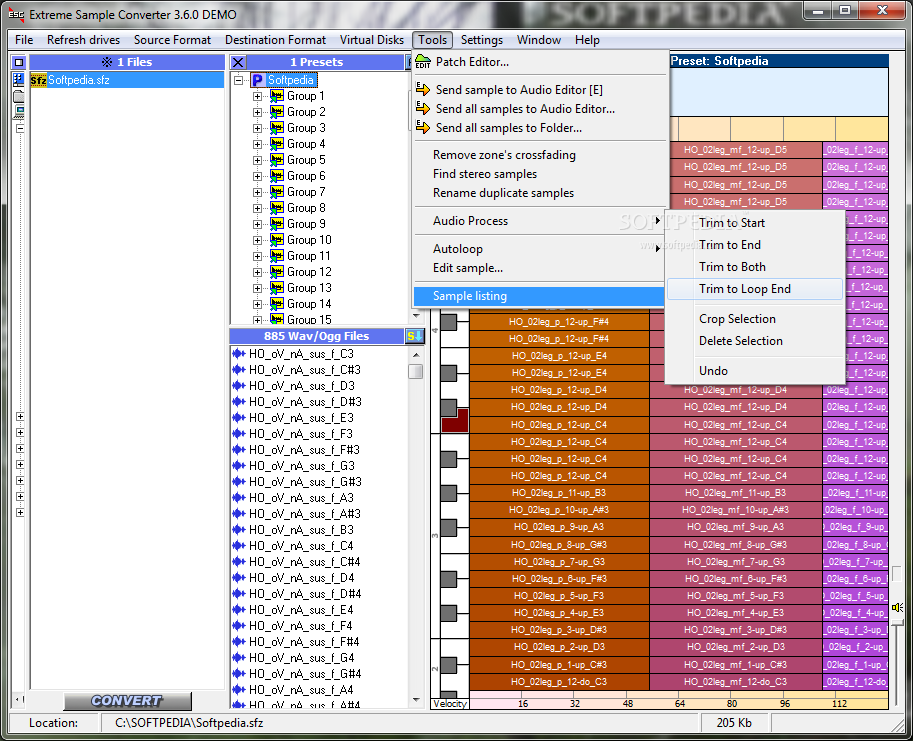Viewport: 913px width, 741px height.
Task: Click the waveform icon of HO_oV_nA_sus_f_C4
Action: click(x=239, y=545)
